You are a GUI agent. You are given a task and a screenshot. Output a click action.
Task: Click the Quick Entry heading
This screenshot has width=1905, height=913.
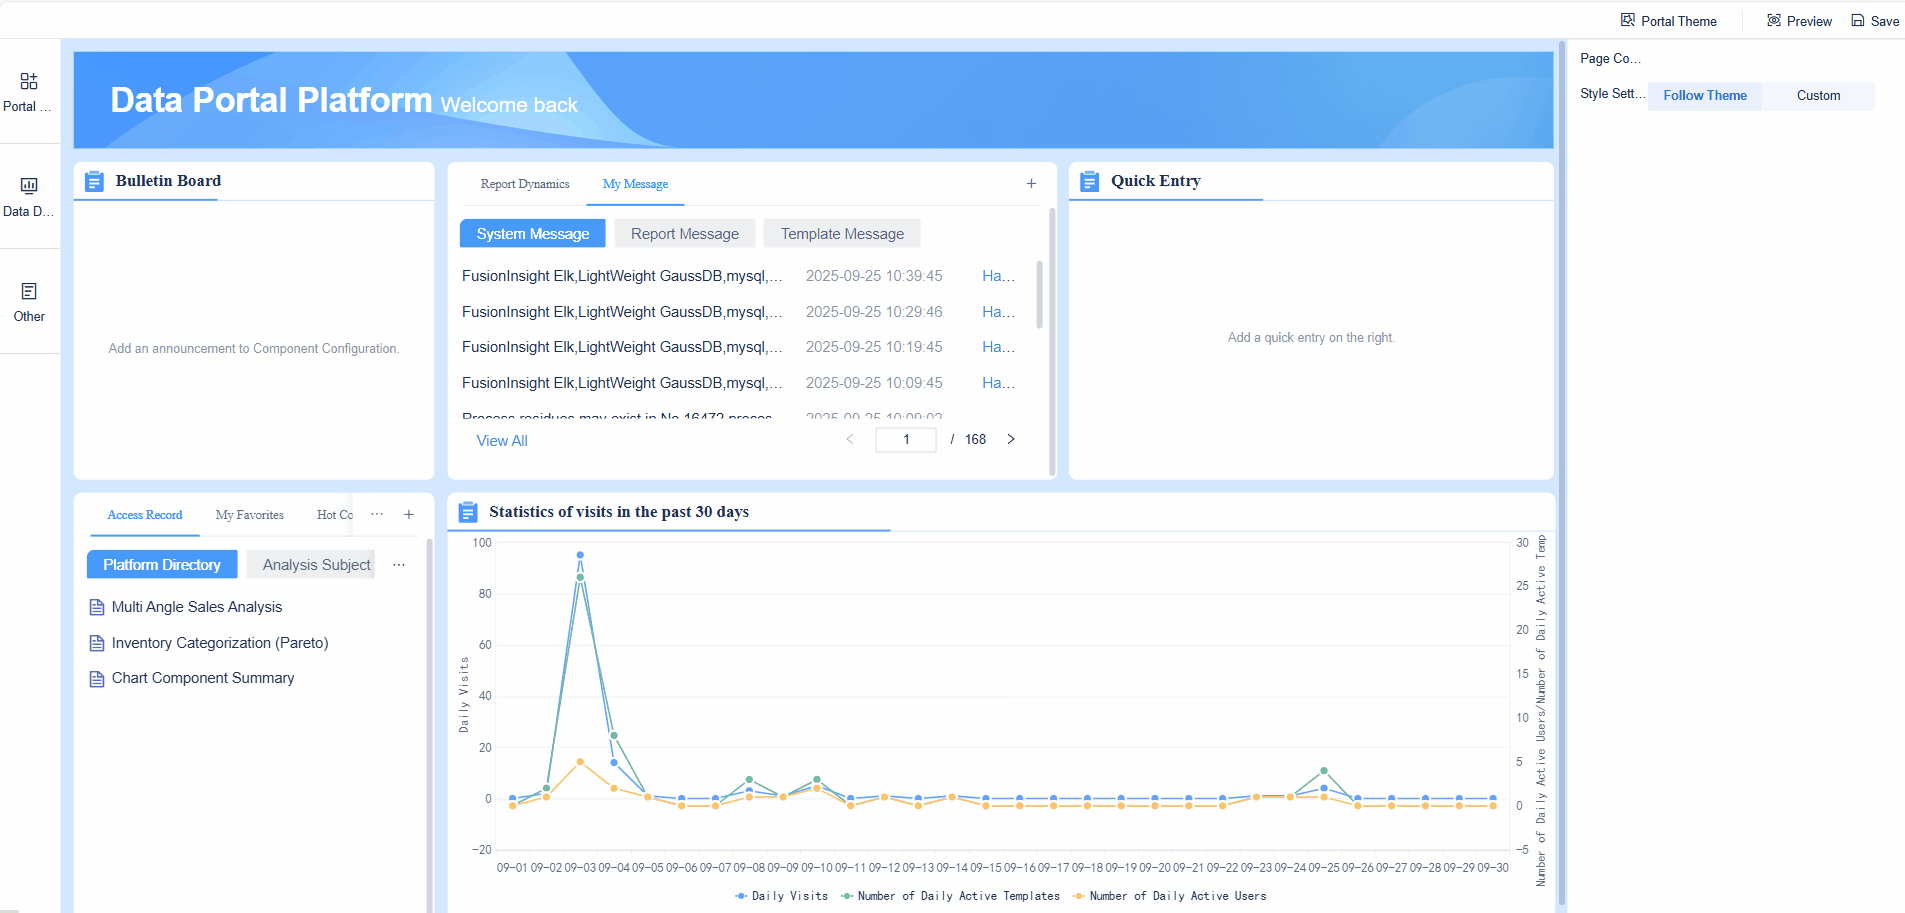[x=1156, y=181]
